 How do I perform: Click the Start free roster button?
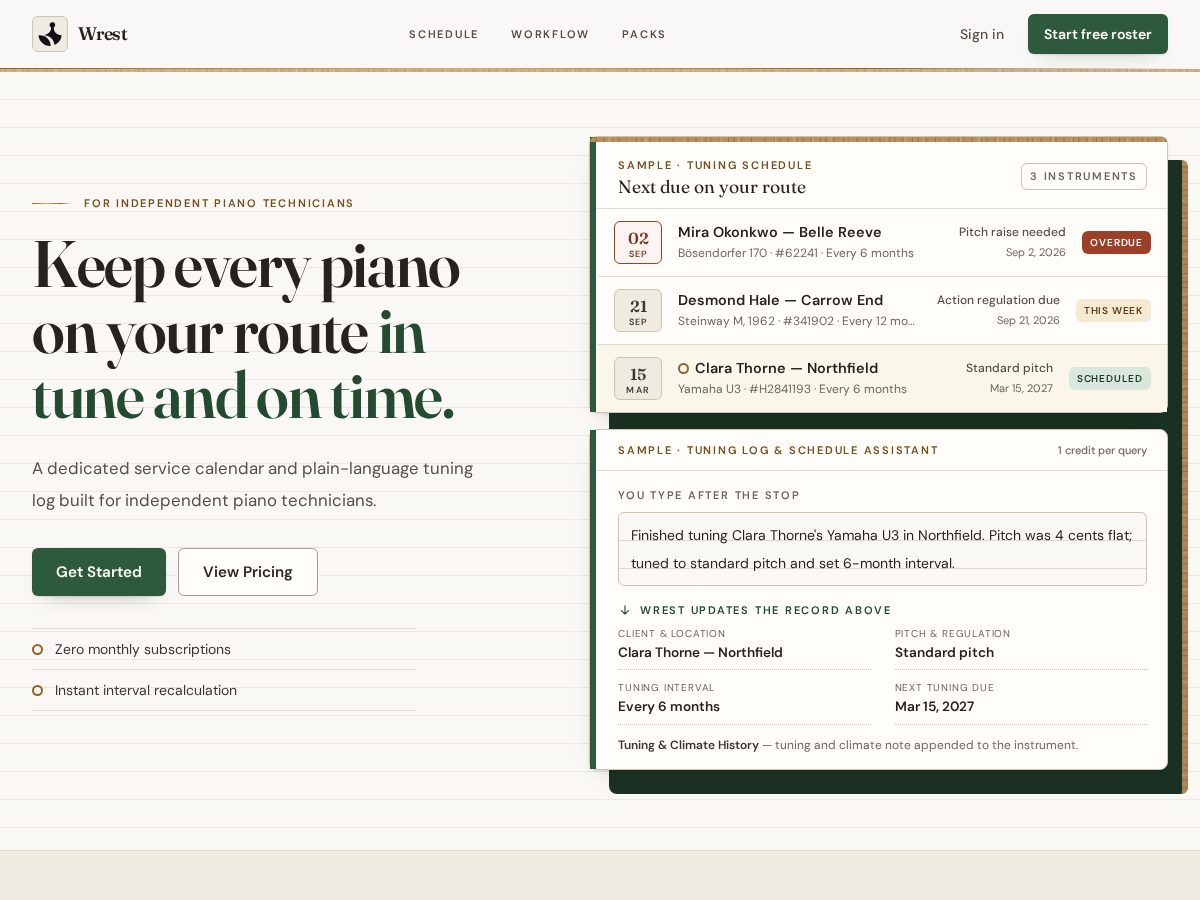pyautogui.click(x=1098, y=34)
